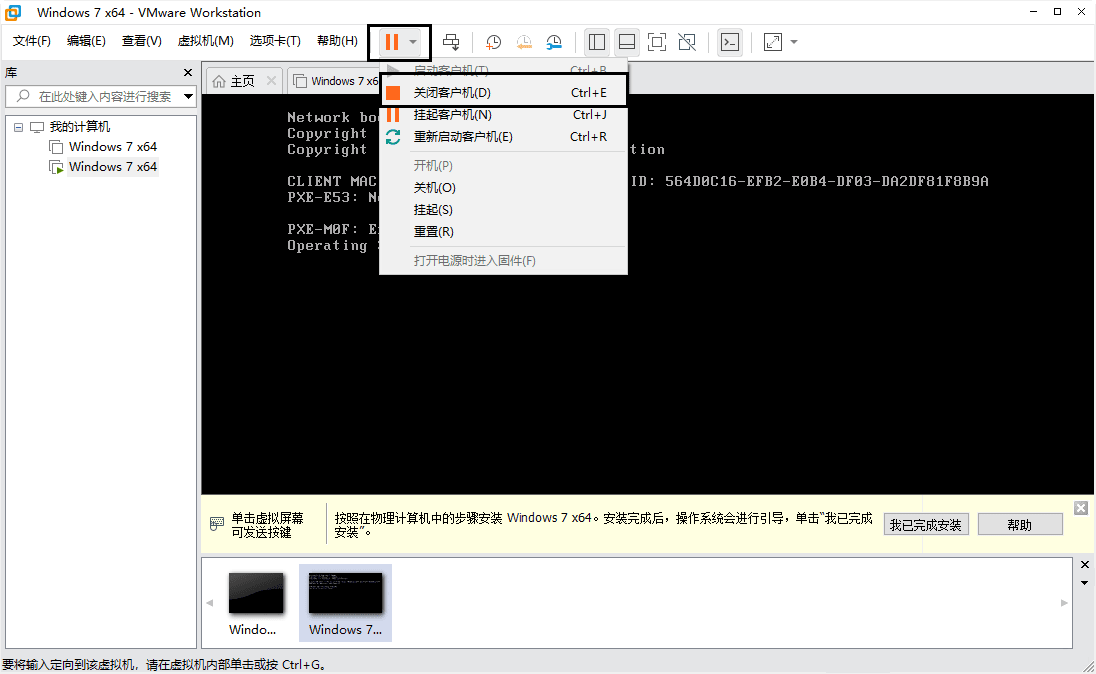Click the orange suspend (pause) toolbar button
Screen dimensions: 1096x674
click(x=391, y=42)
